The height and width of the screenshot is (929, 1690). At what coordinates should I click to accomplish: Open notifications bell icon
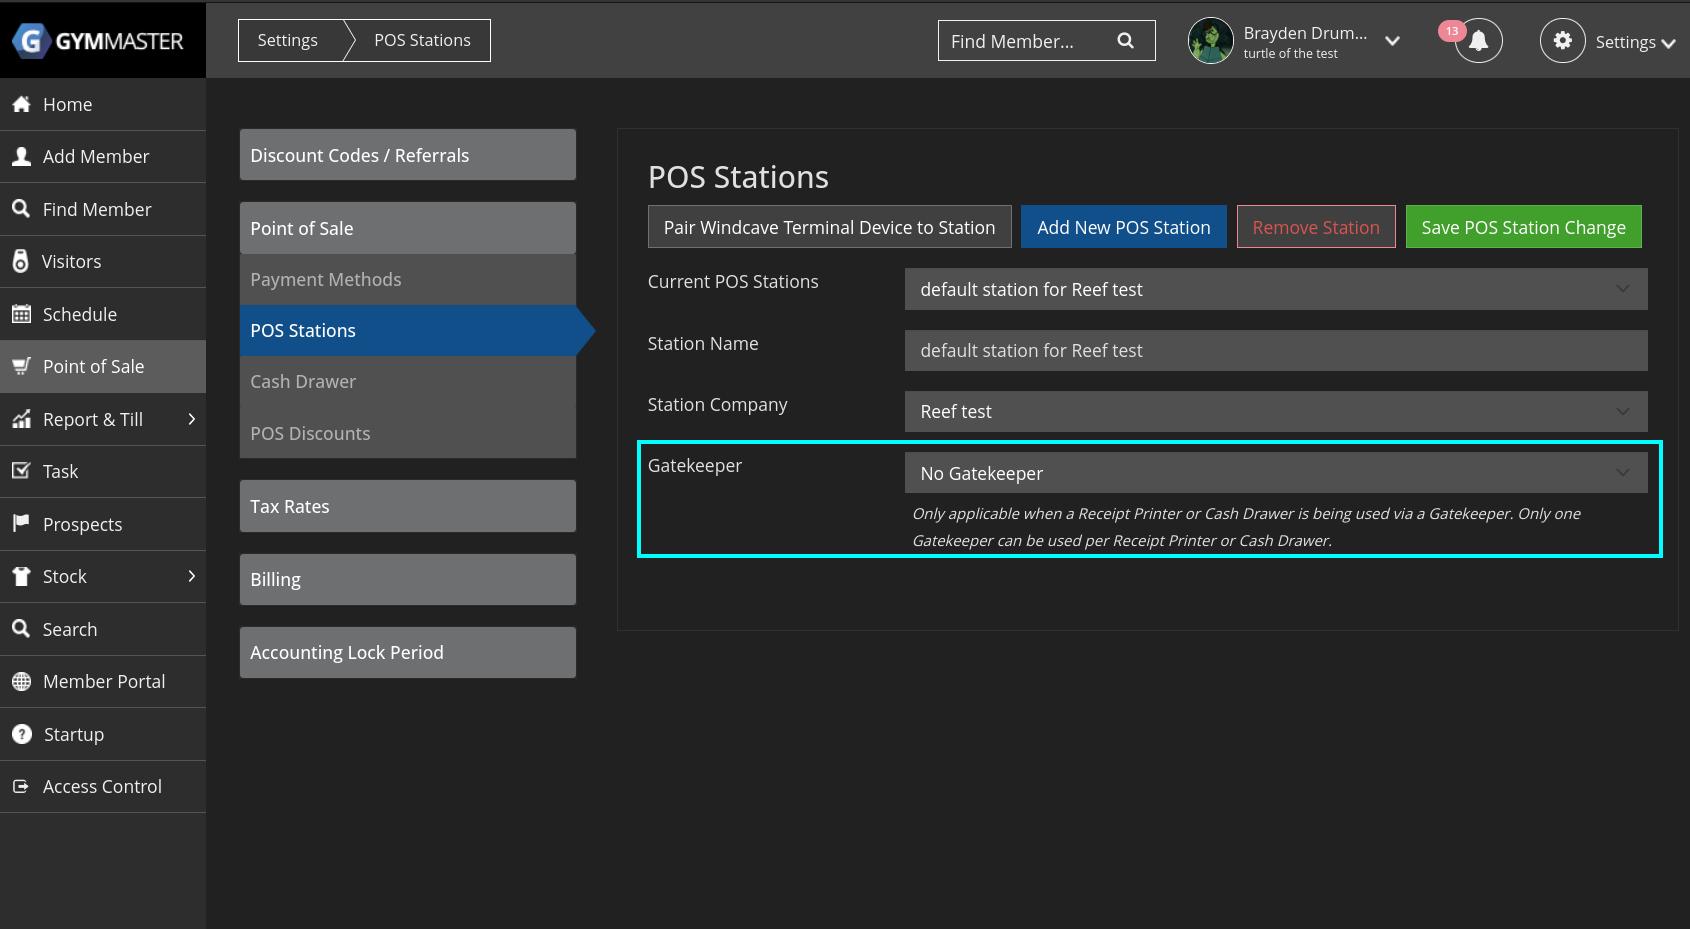click(x=1478, y=41)
